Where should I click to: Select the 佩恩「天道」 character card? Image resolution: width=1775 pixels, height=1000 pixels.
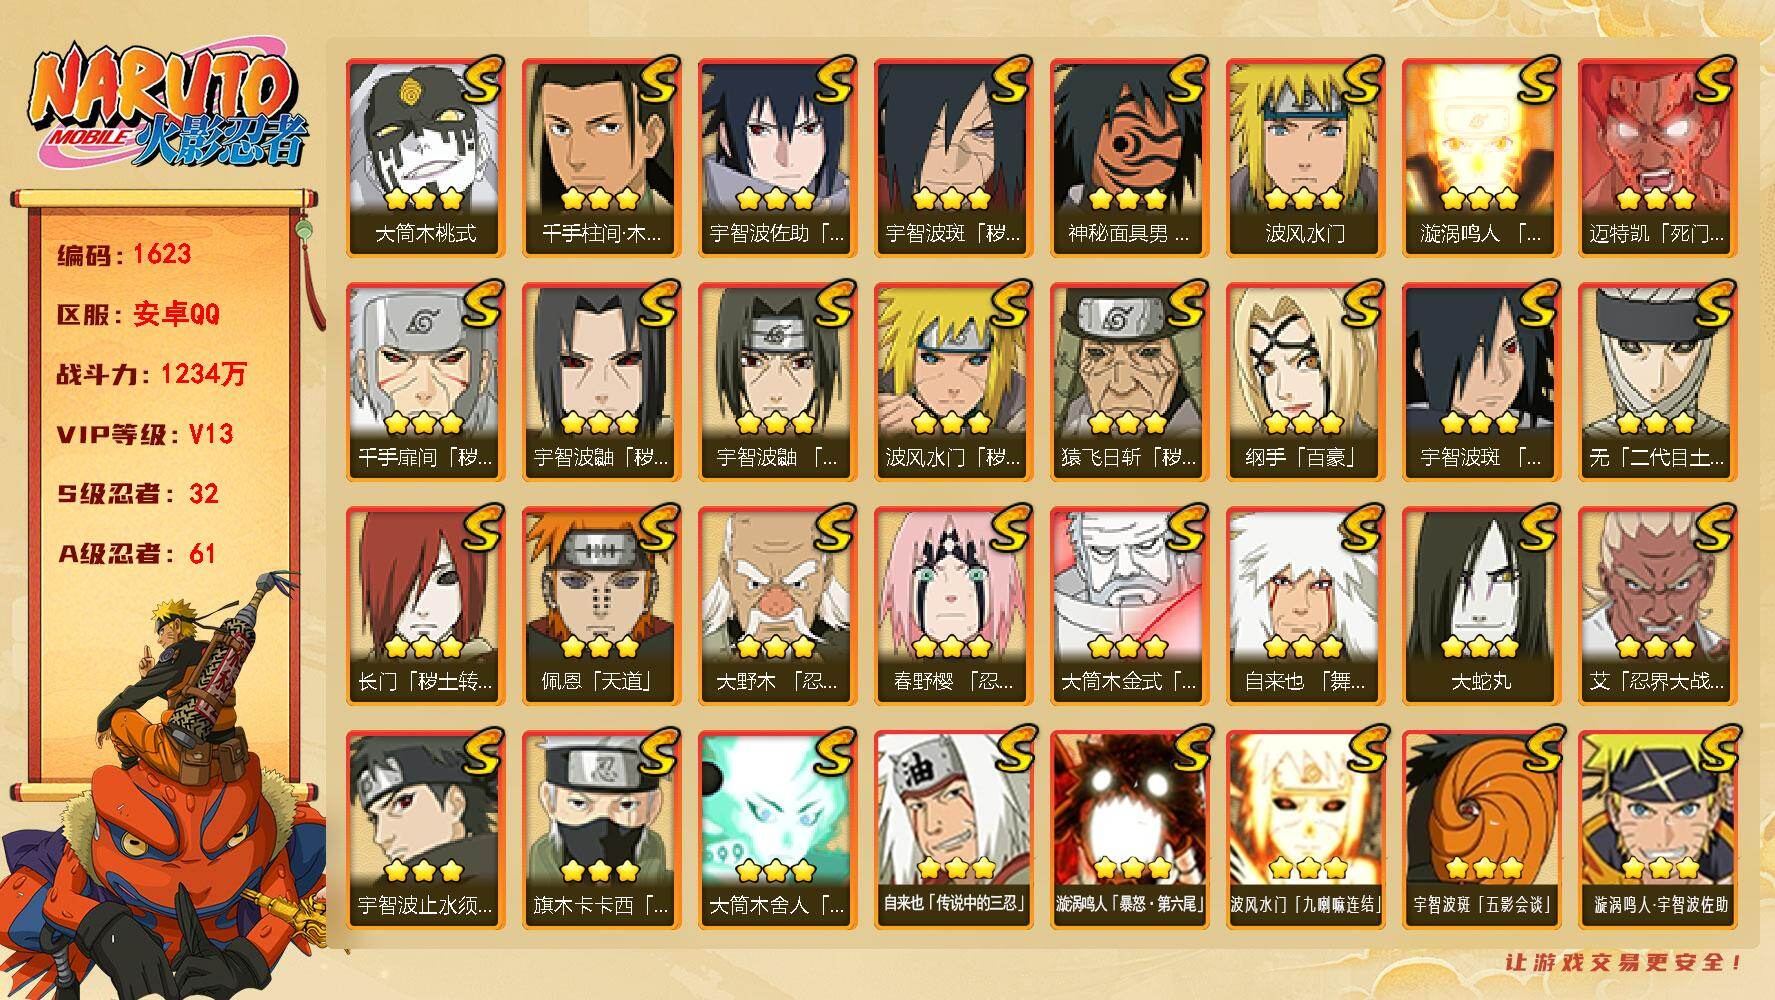pos(601,606)
